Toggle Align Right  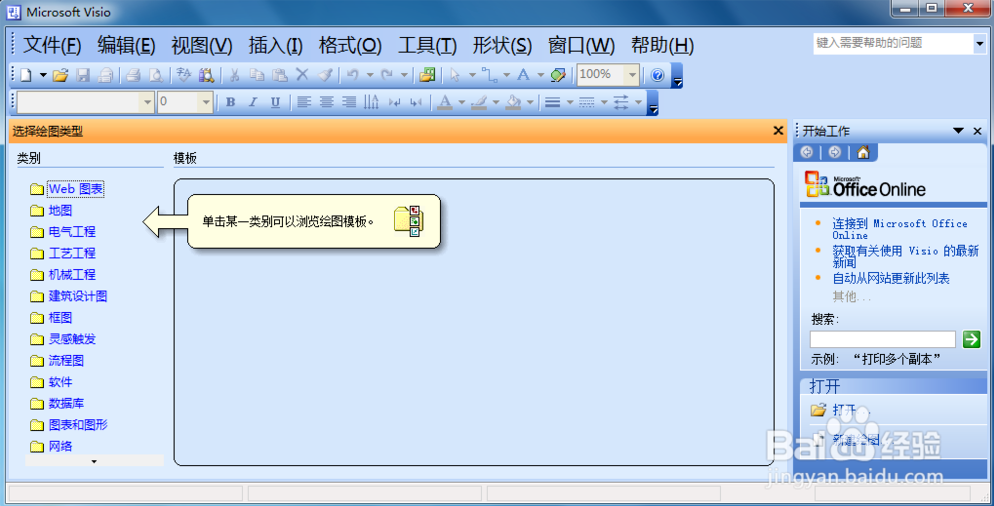point(349,102)
